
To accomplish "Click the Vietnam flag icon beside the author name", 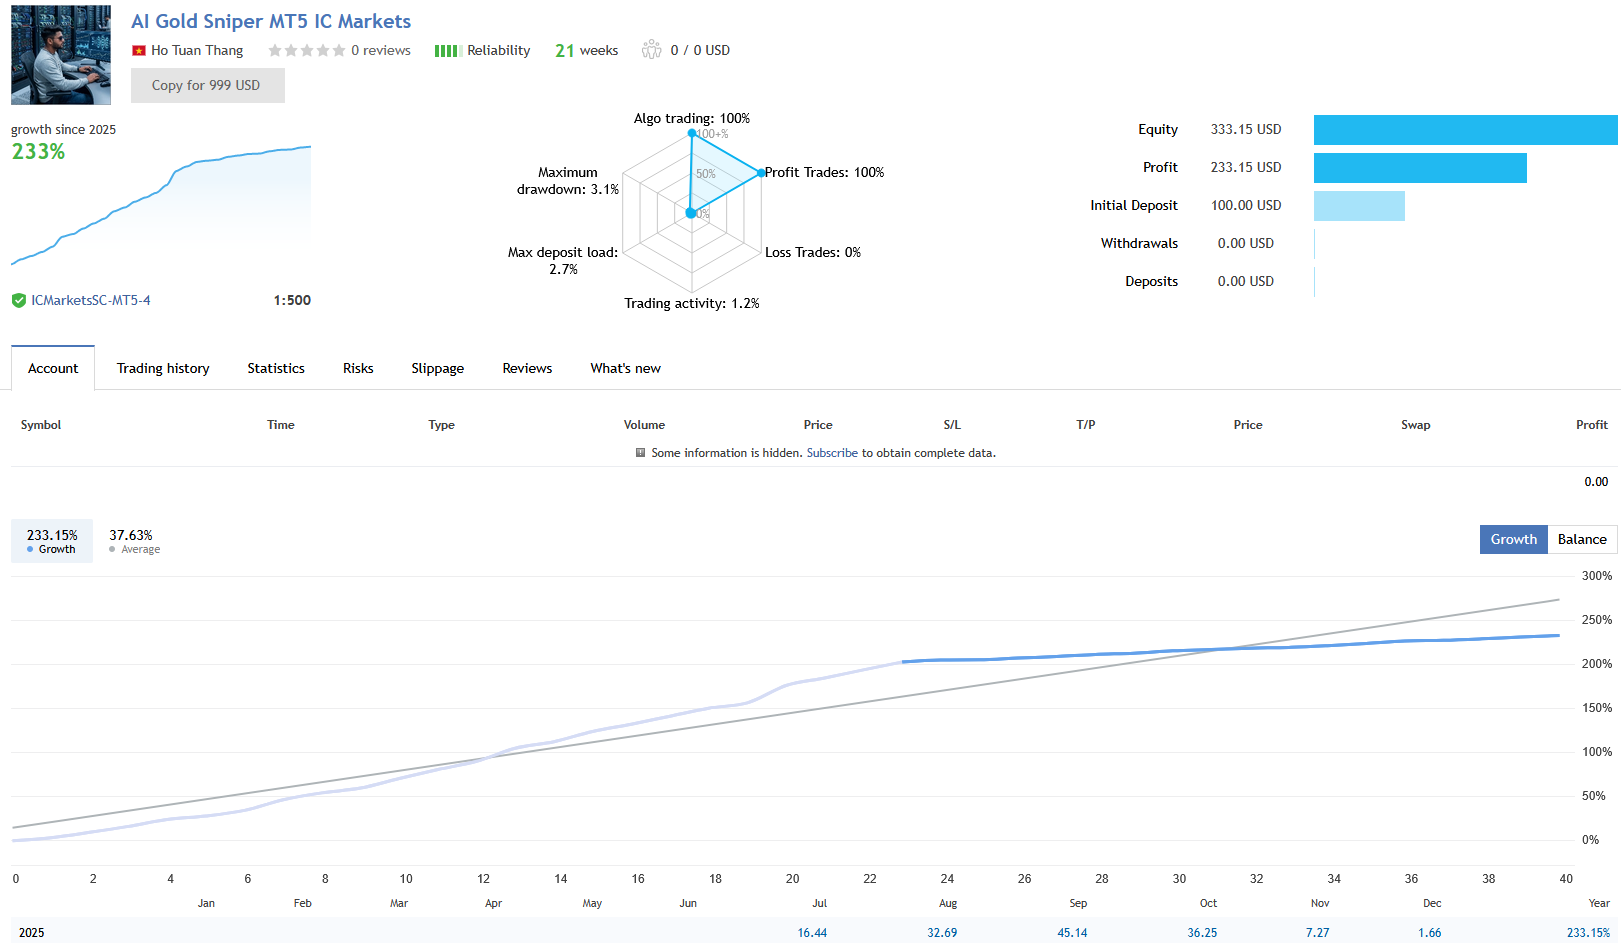I will click(138, 49).
